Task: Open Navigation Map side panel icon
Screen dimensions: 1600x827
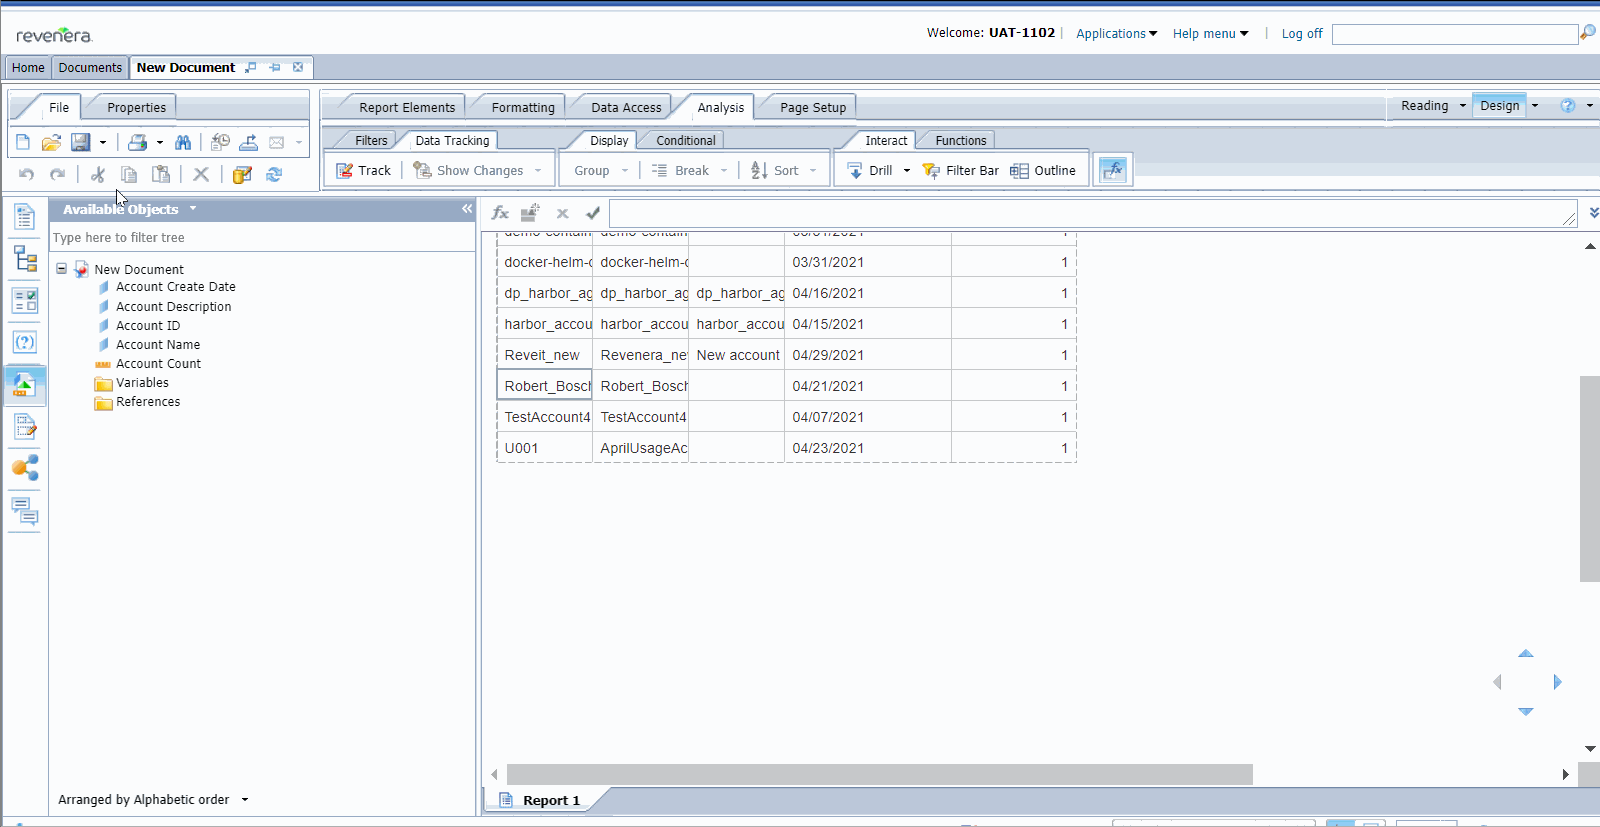Action: pyautogui.click(x=25, y=258)
